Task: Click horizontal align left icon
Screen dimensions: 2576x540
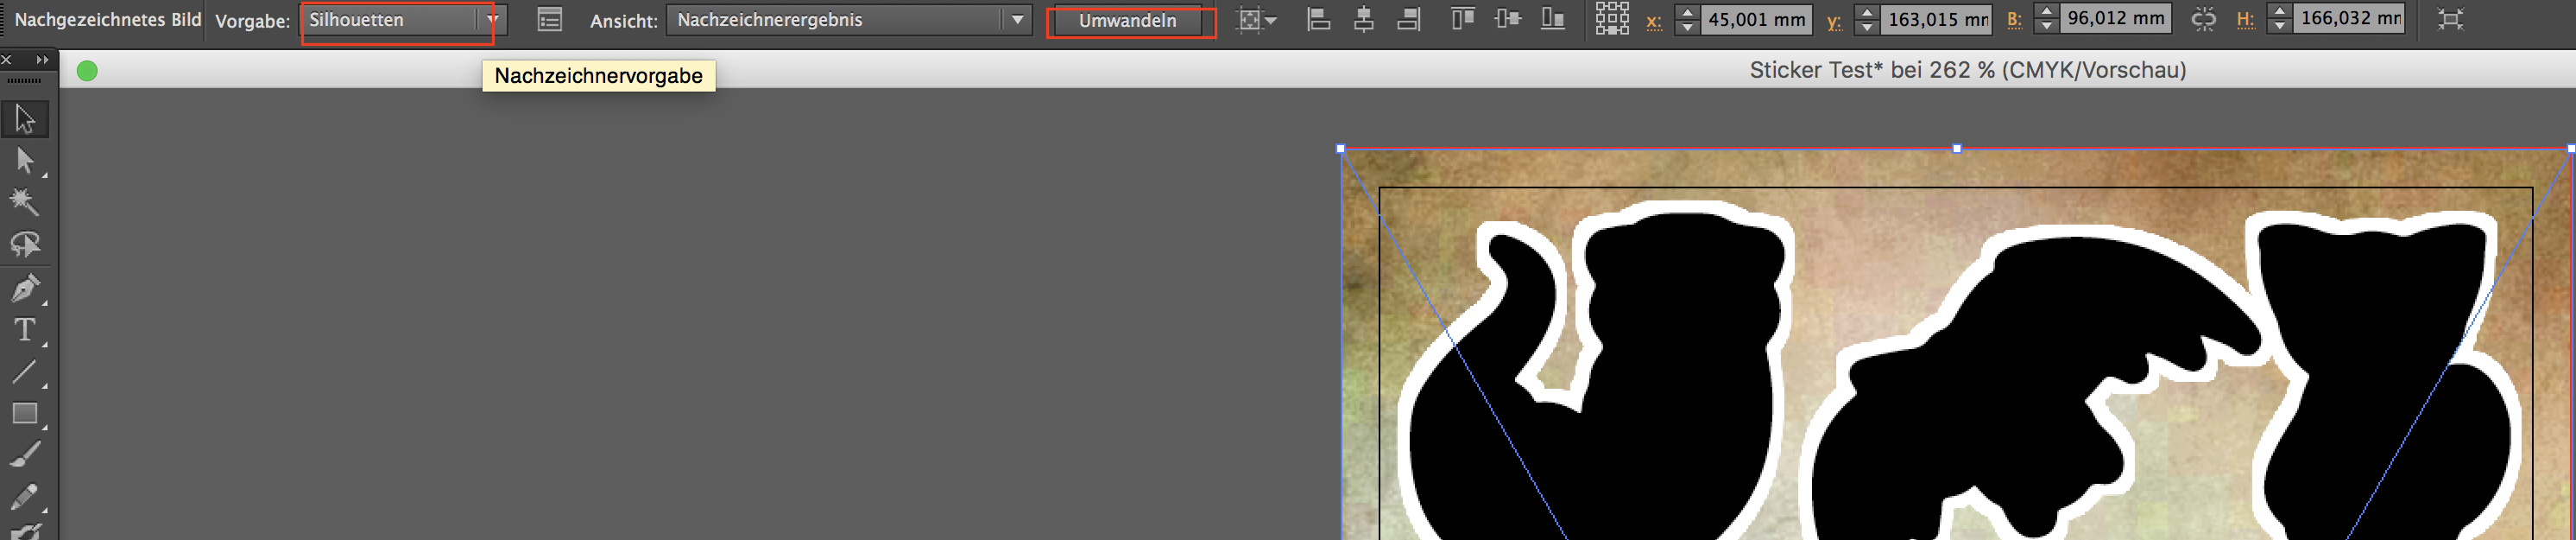Action: 1319,18
